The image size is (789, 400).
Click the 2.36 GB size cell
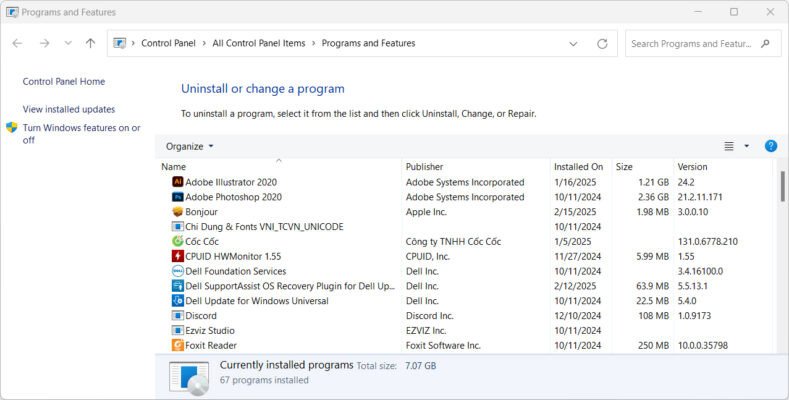[653, 197]
